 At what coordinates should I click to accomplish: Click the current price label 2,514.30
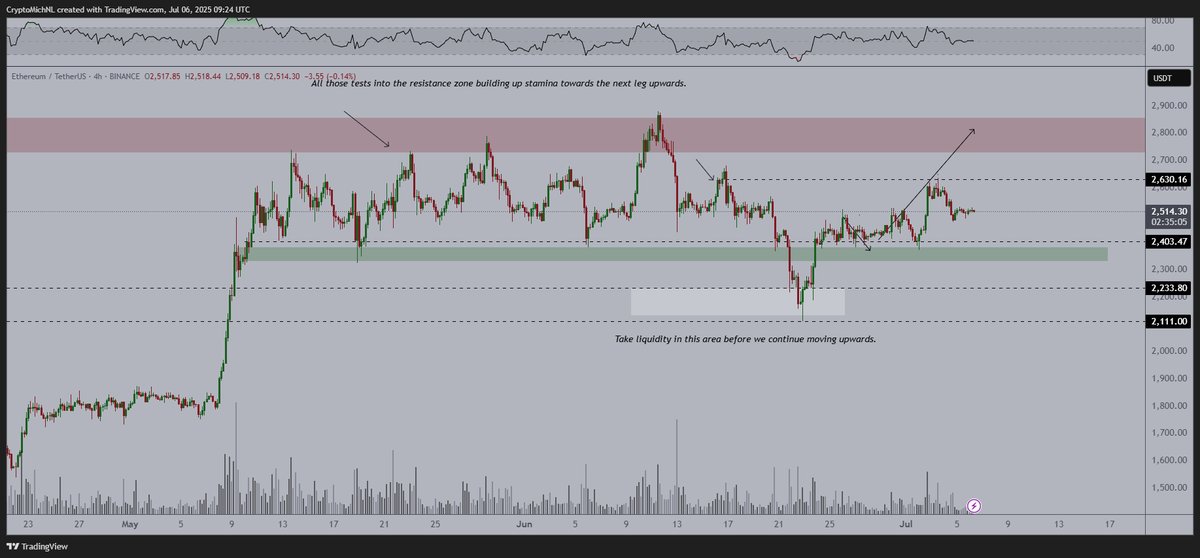(1168, 212)
